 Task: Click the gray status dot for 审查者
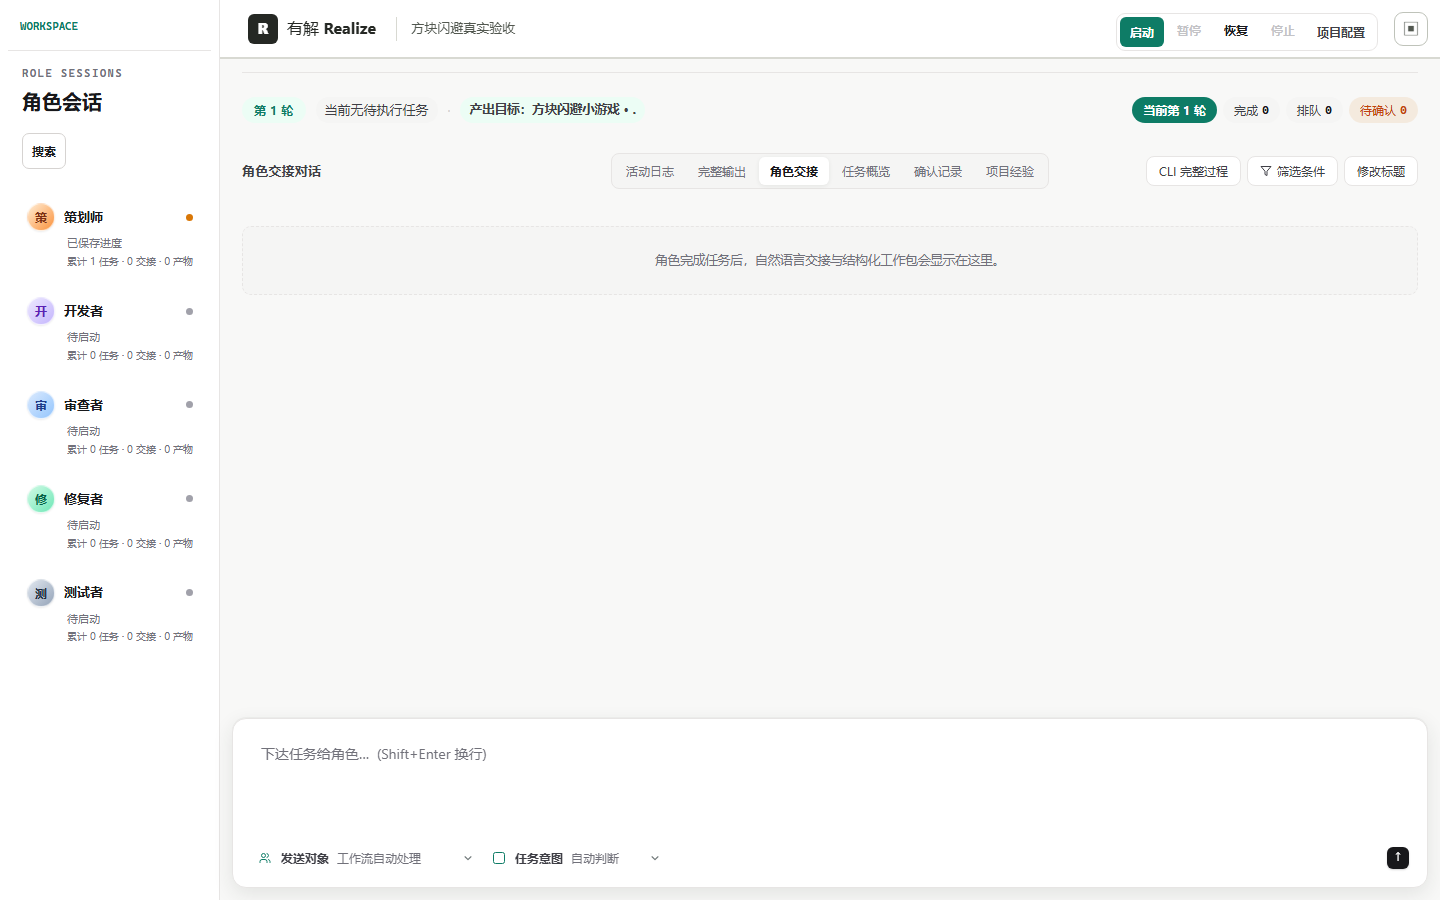click(x=189, y=405)
